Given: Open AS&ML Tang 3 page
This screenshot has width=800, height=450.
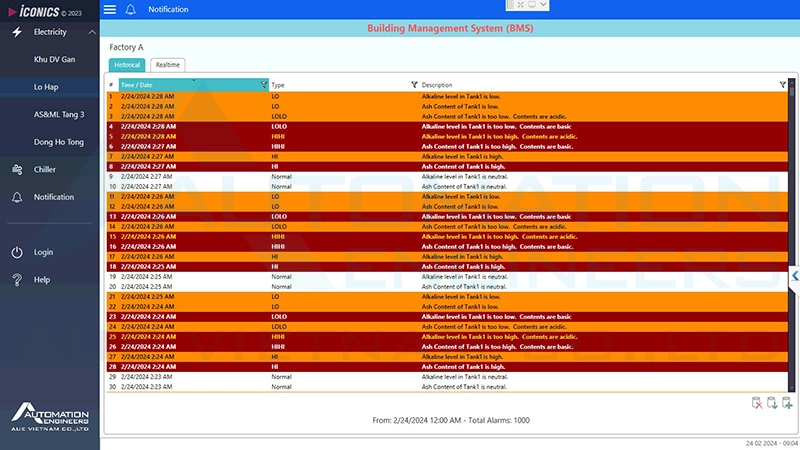Looking at the screenshot, I should (59, 115).
